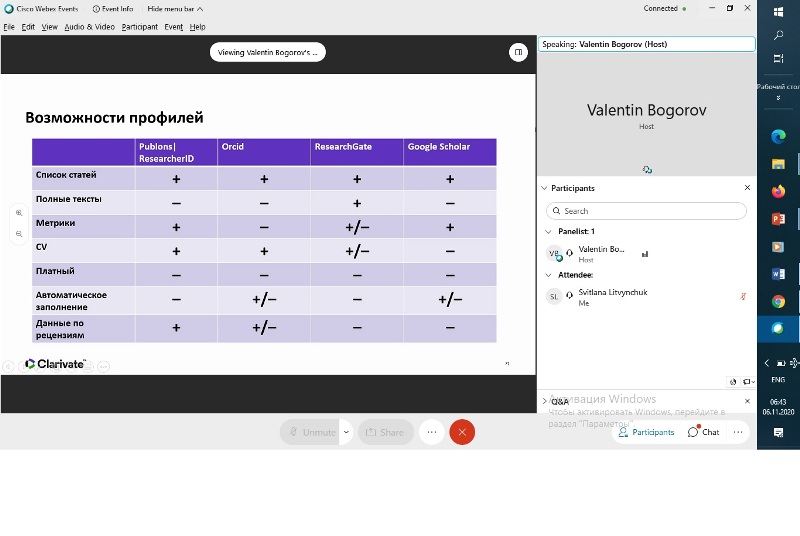The image size is (800, 536).
Task: Open the Participant menu
Action: [139, 27]
